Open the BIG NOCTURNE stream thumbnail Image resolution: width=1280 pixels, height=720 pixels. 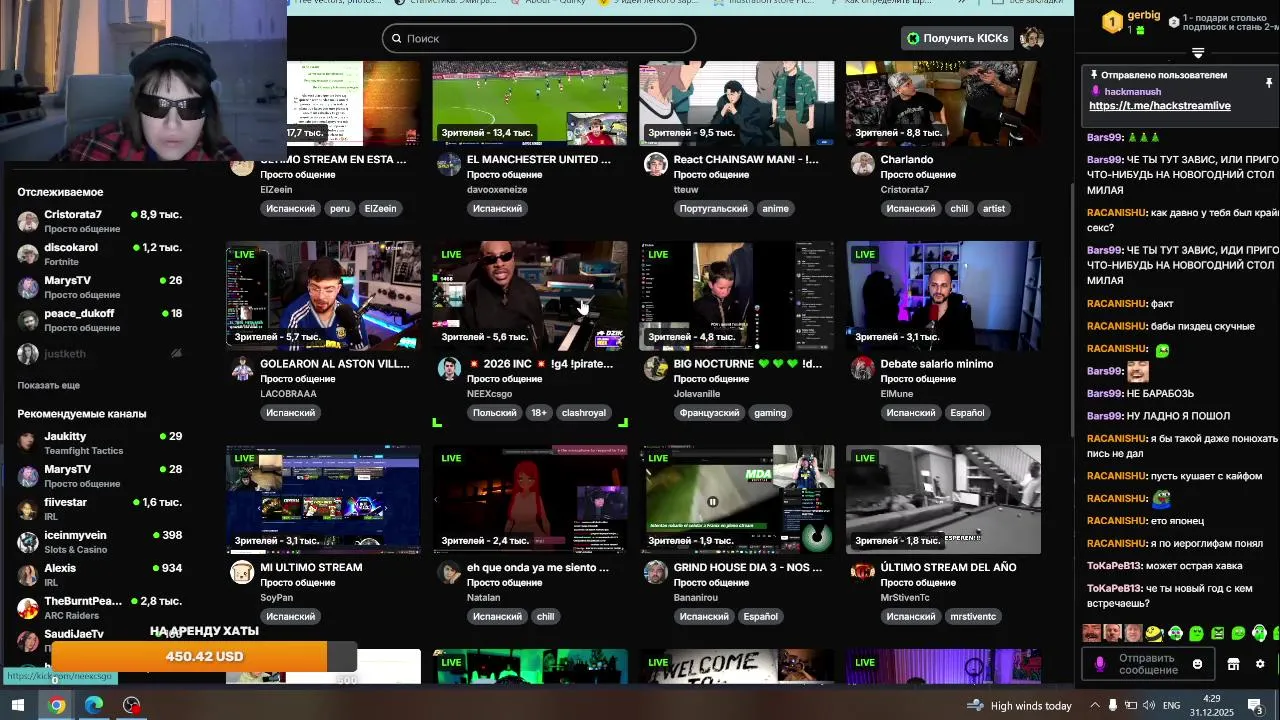pos(737,295)
